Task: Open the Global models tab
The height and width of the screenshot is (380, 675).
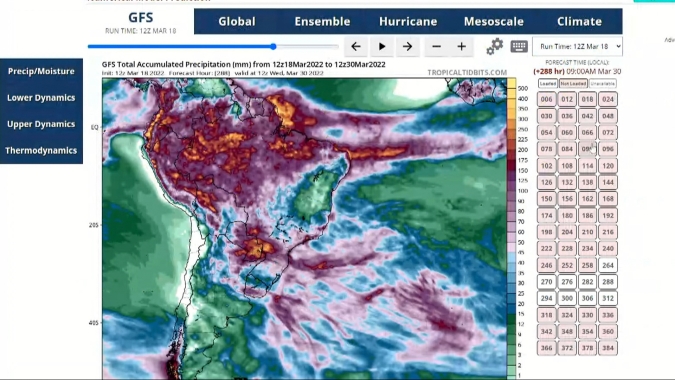Action: (x=237, y=22)
